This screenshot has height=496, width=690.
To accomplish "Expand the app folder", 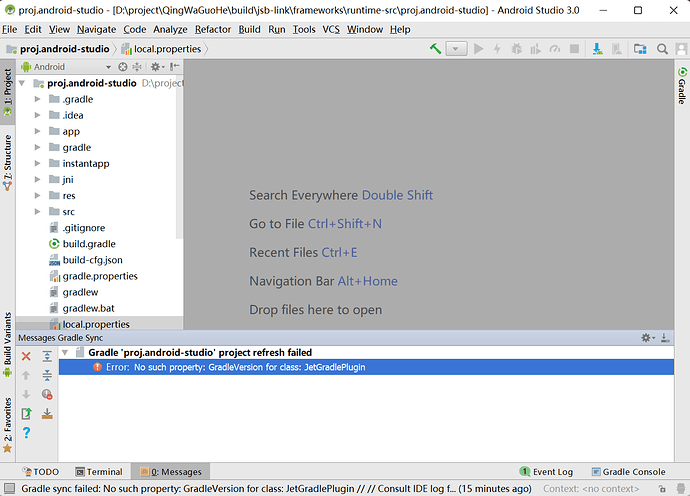I will coord(37,131).
